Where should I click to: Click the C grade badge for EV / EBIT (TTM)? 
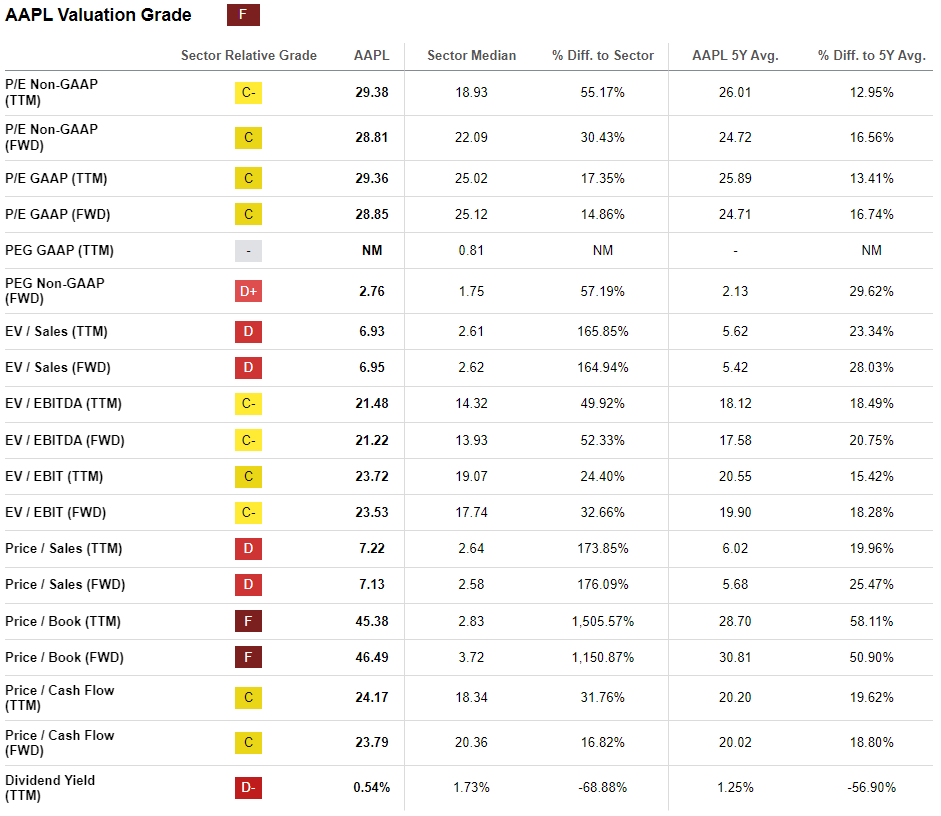tap(248, 476)
